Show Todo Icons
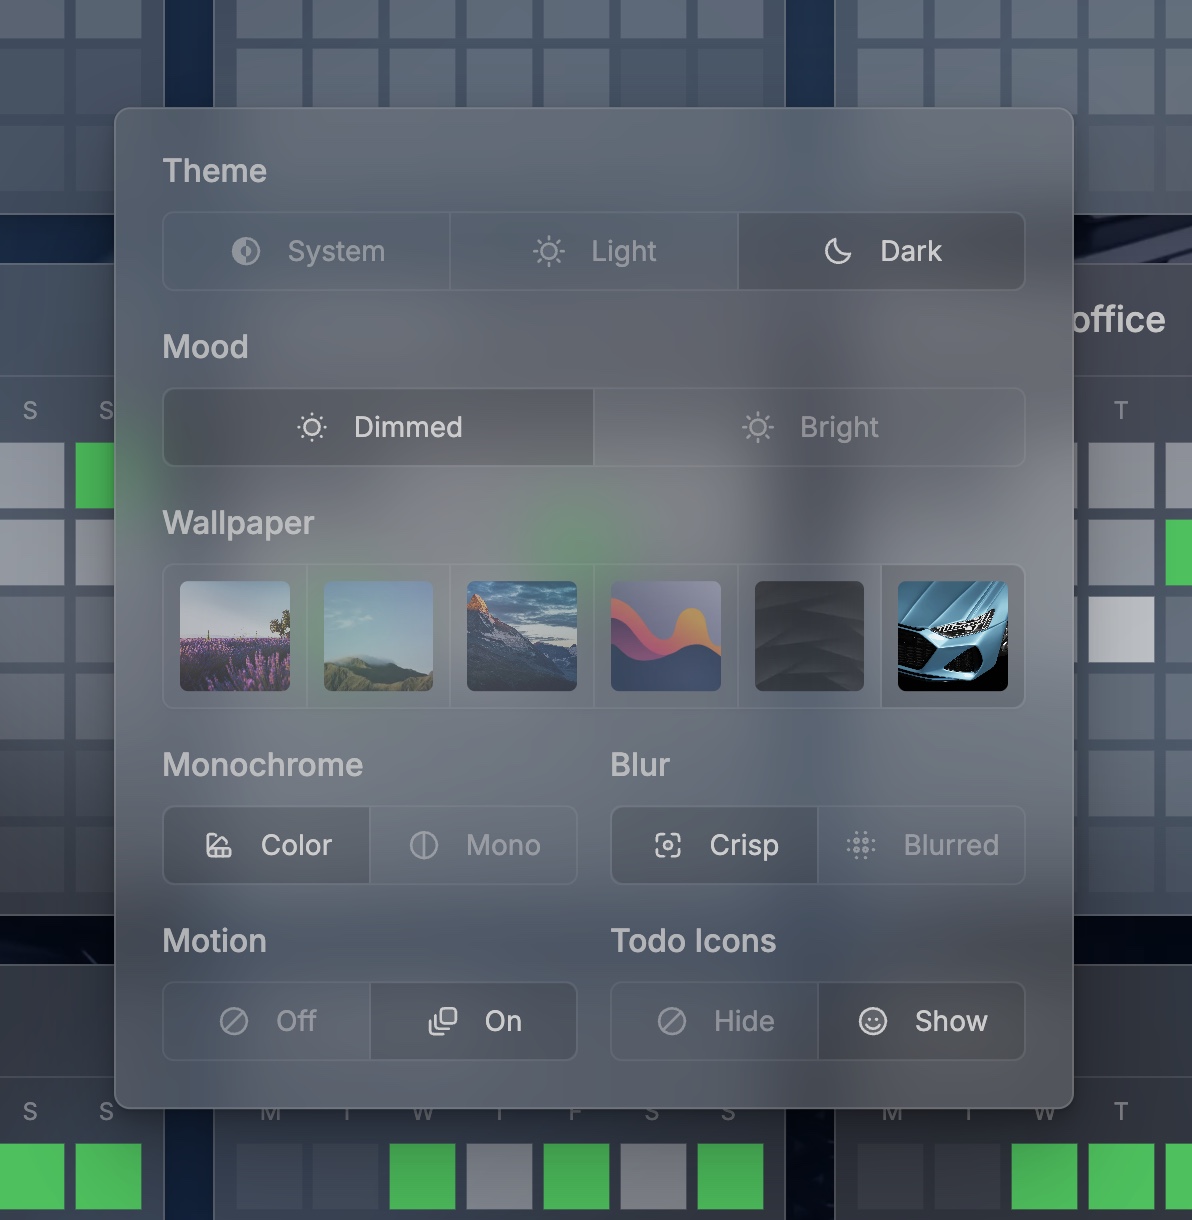The image size is (1192, 1220). coord(922,1021)
